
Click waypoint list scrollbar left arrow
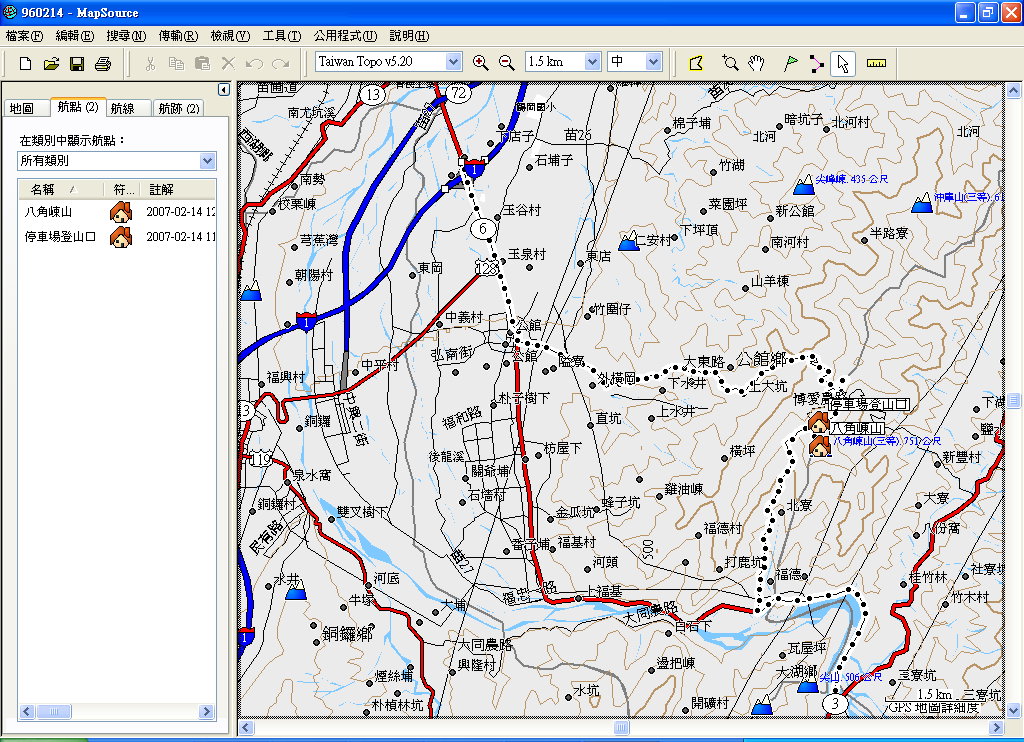tap(27, 711)
